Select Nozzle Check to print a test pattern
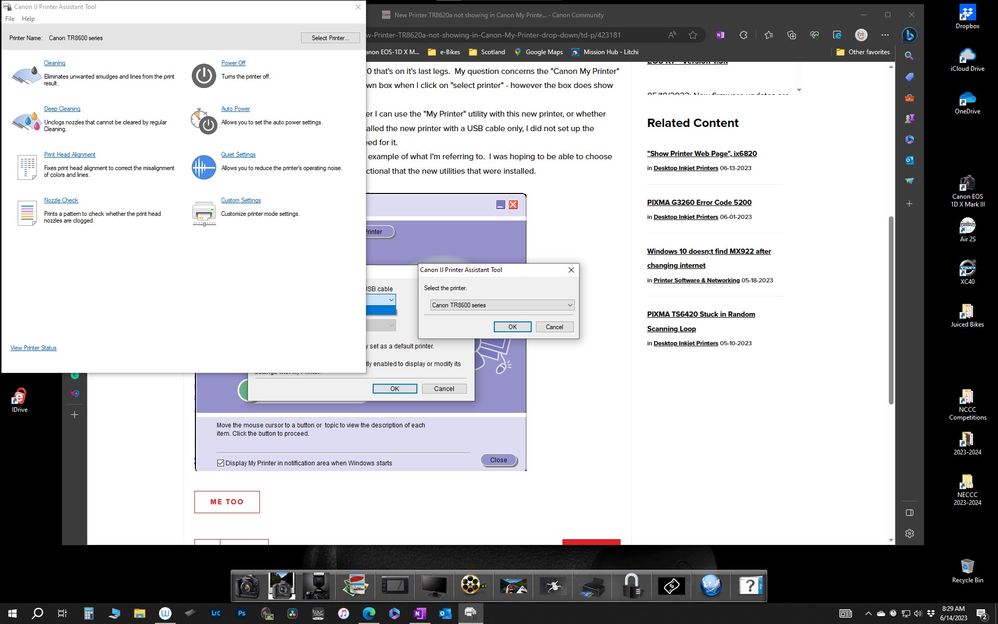Screen dimensions: 998x624 61,200
